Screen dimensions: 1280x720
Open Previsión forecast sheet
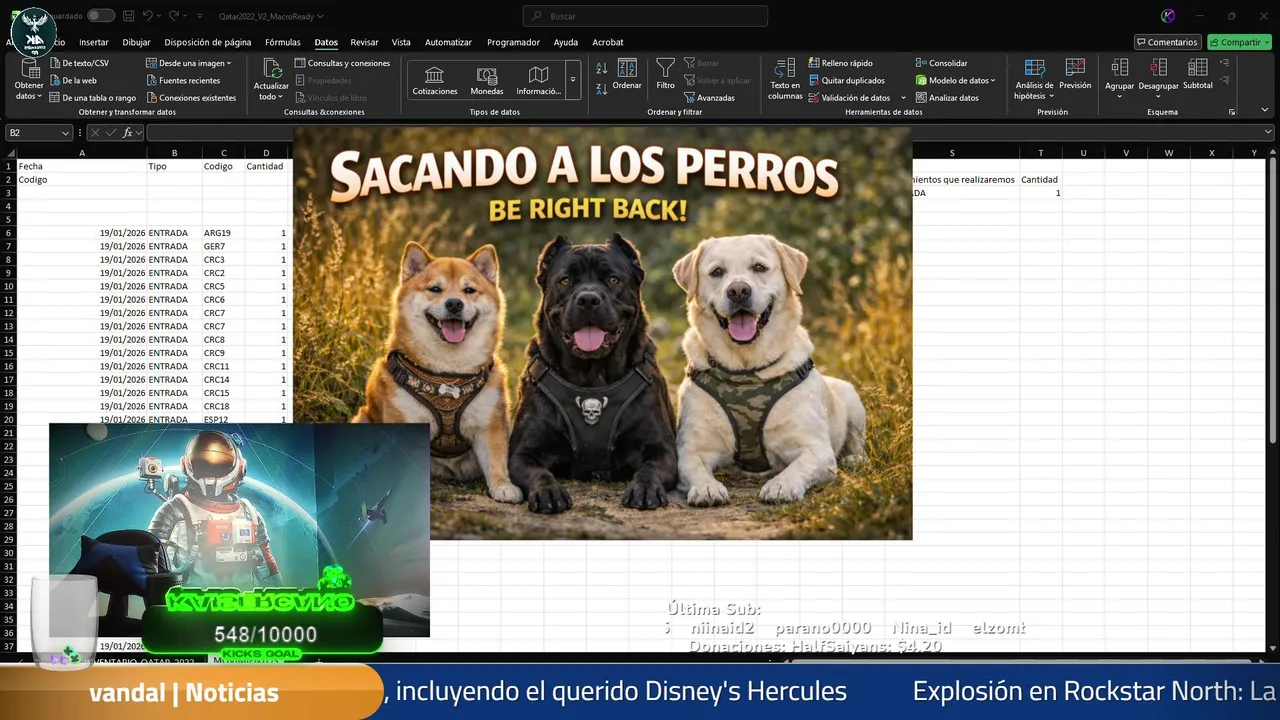tap(1075, 74)
